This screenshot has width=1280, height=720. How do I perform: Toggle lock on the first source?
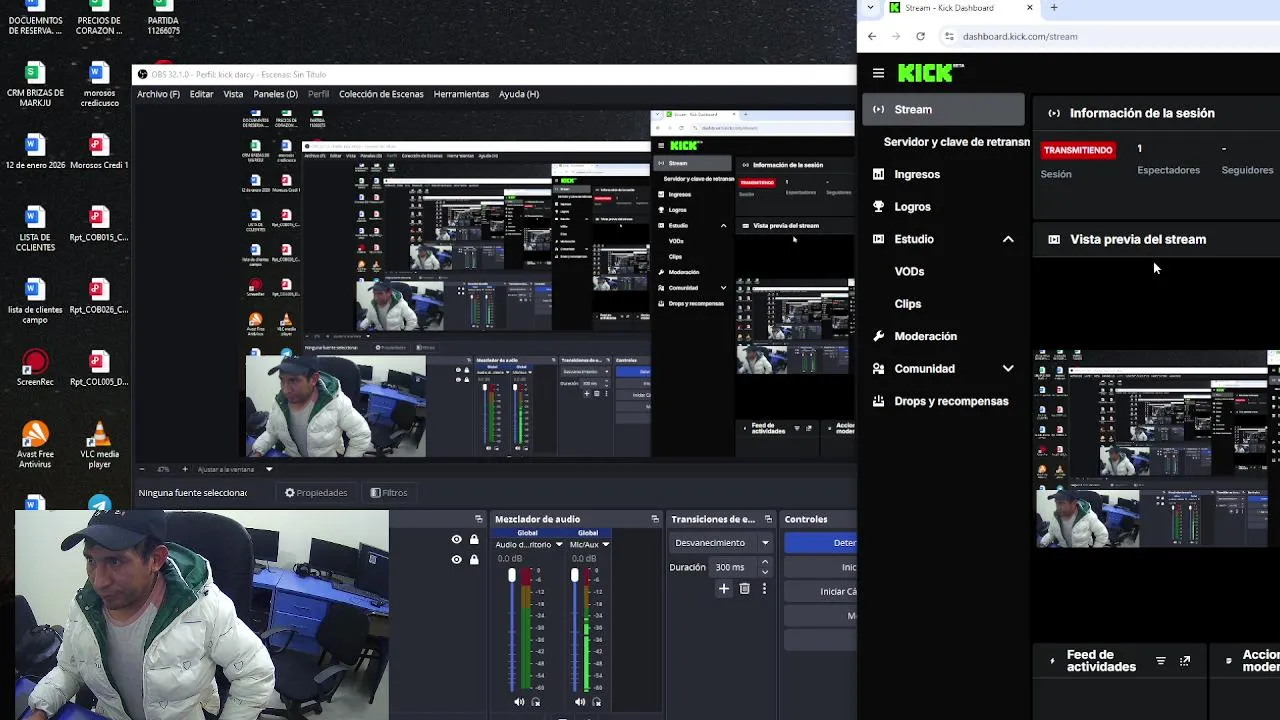point(474,540)
